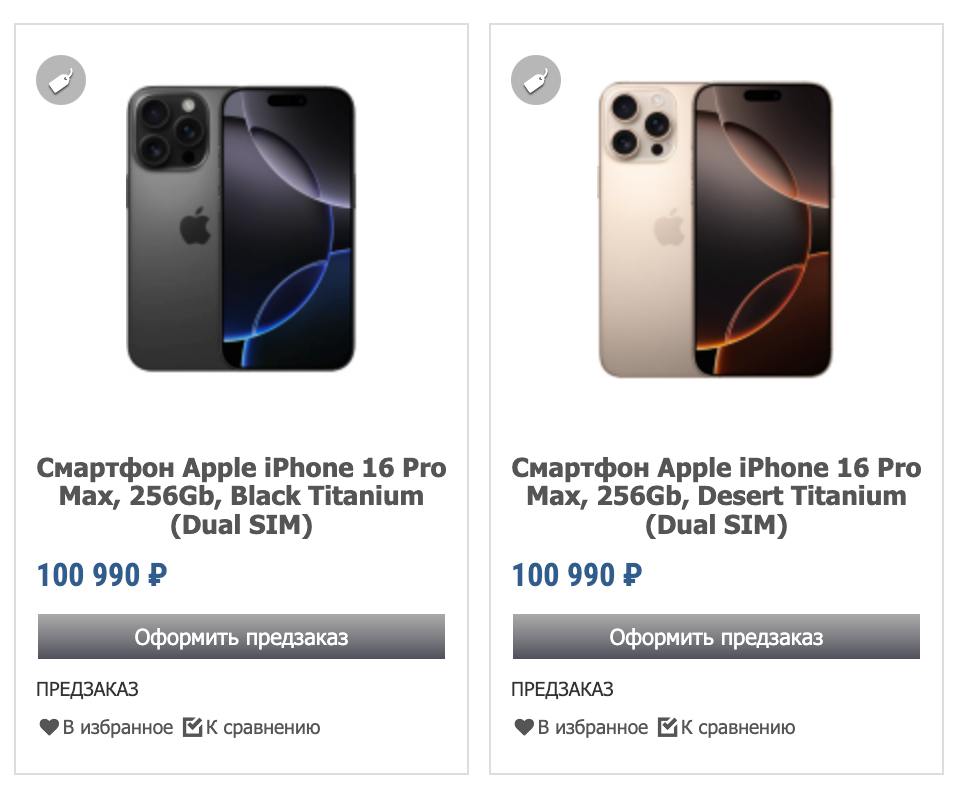Click the 100 990 ₽ price of Black Titanium
The image size is (966, 792).
102,576
